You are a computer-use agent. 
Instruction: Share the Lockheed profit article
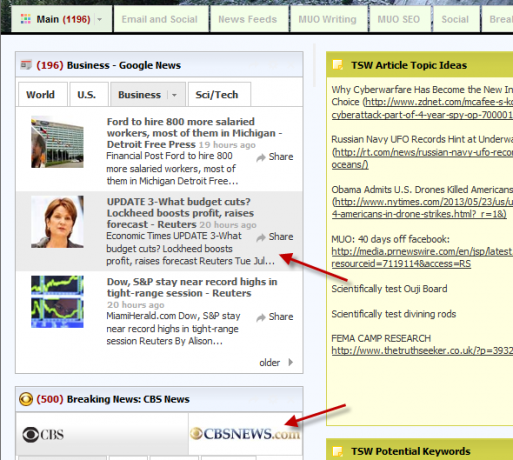tap(275, 237)
